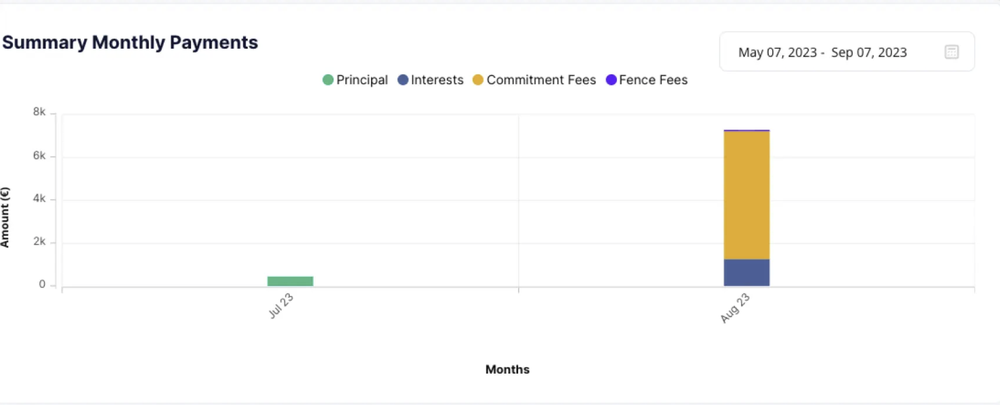Image resolution: width=1000 pixels, height=405 pixels.
Task: Click the Months axis title
Action: click(508, 369)
